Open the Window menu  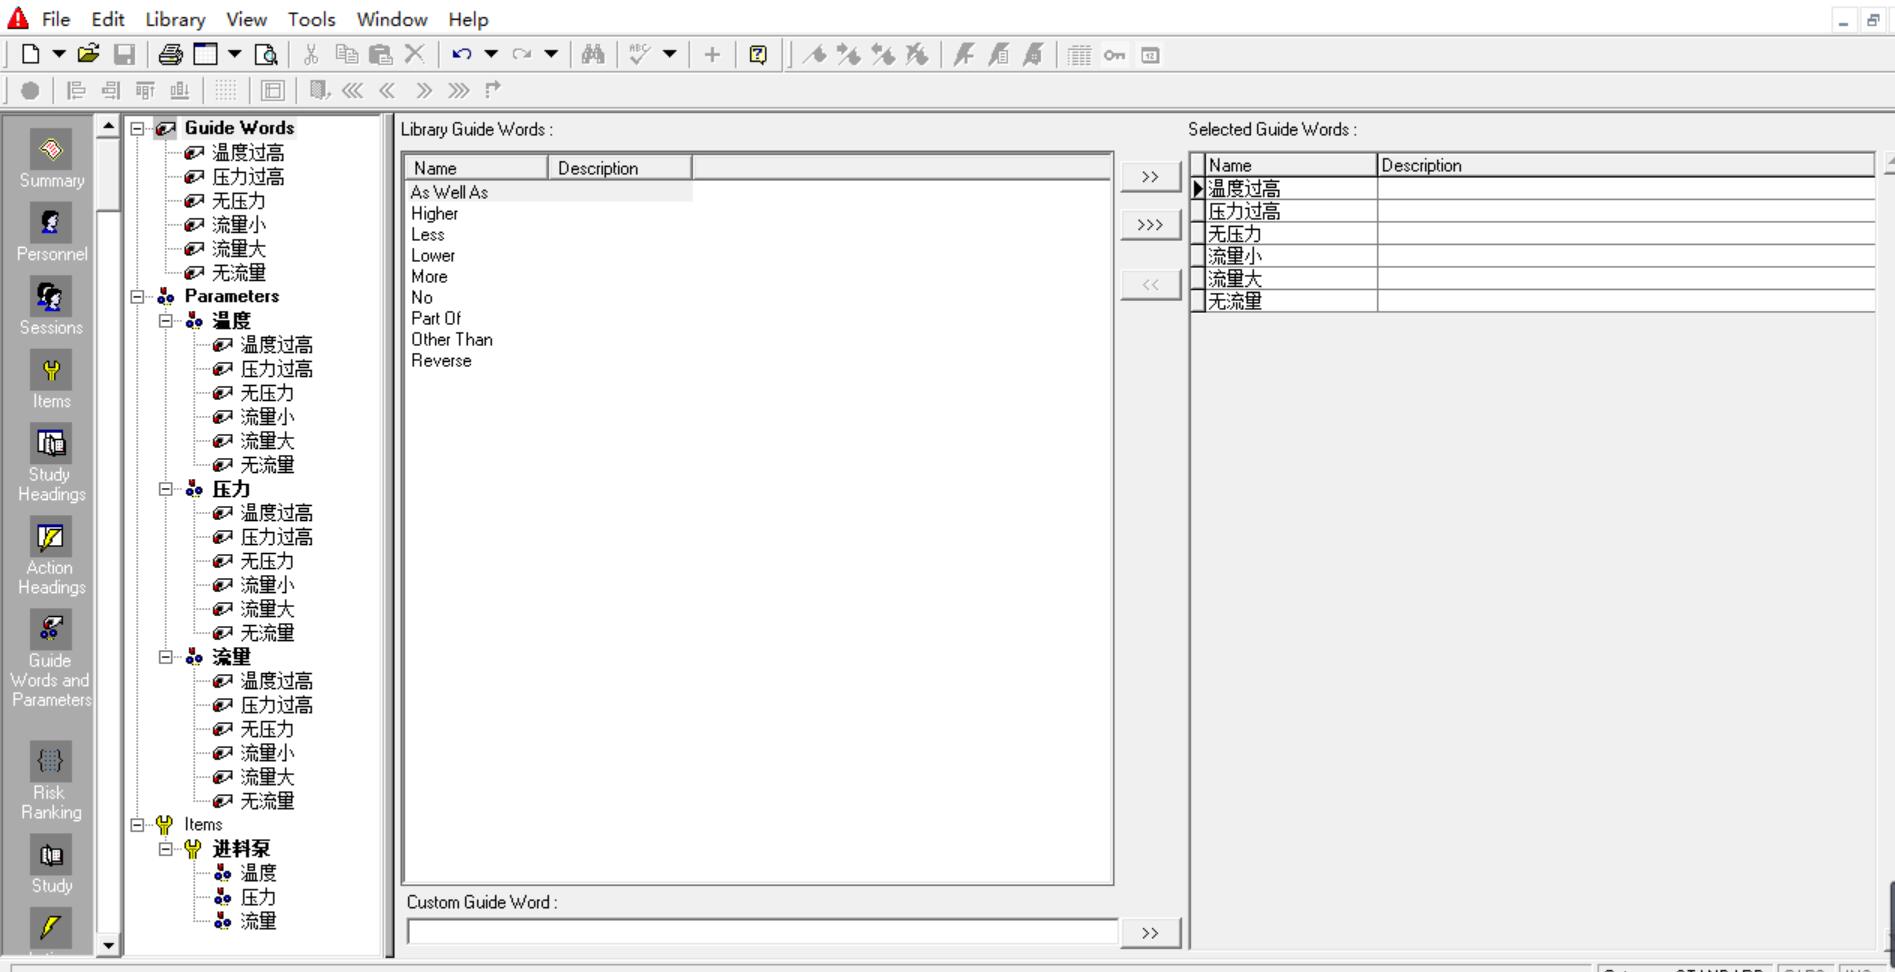[x=392, y=19]
